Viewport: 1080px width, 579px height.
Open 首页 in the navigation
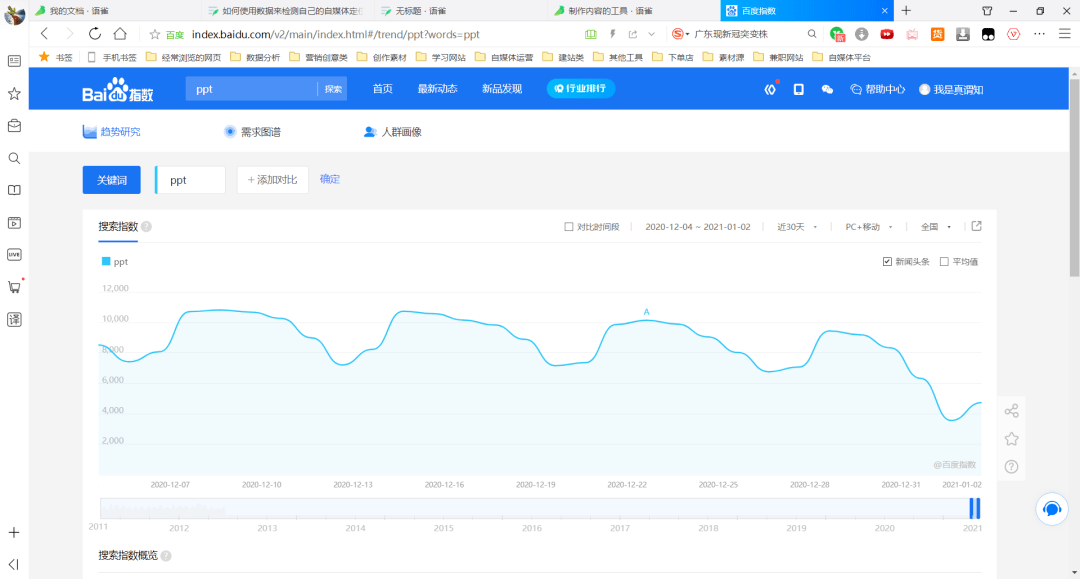[382, 89]
